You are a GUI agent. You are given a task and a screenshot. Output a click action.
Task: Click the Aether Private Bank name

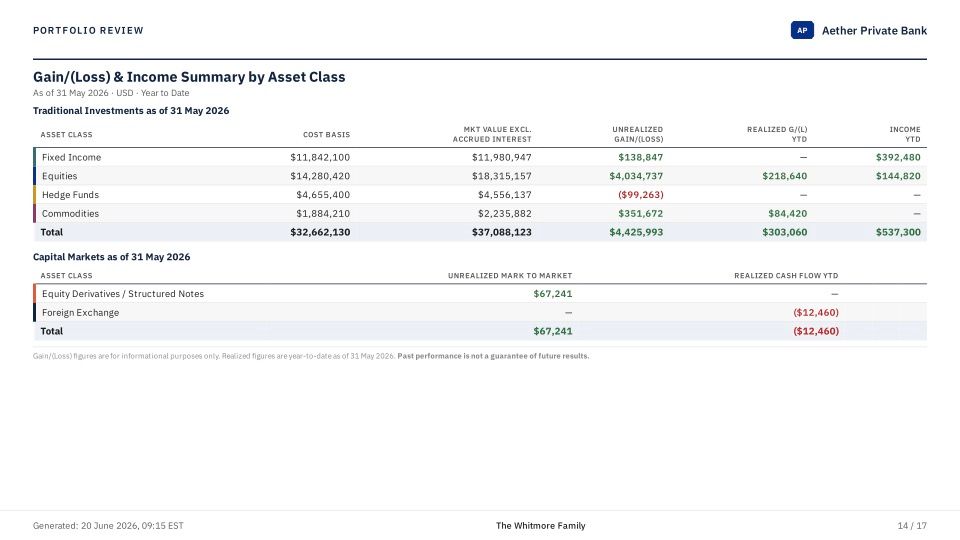coord(874,31)
